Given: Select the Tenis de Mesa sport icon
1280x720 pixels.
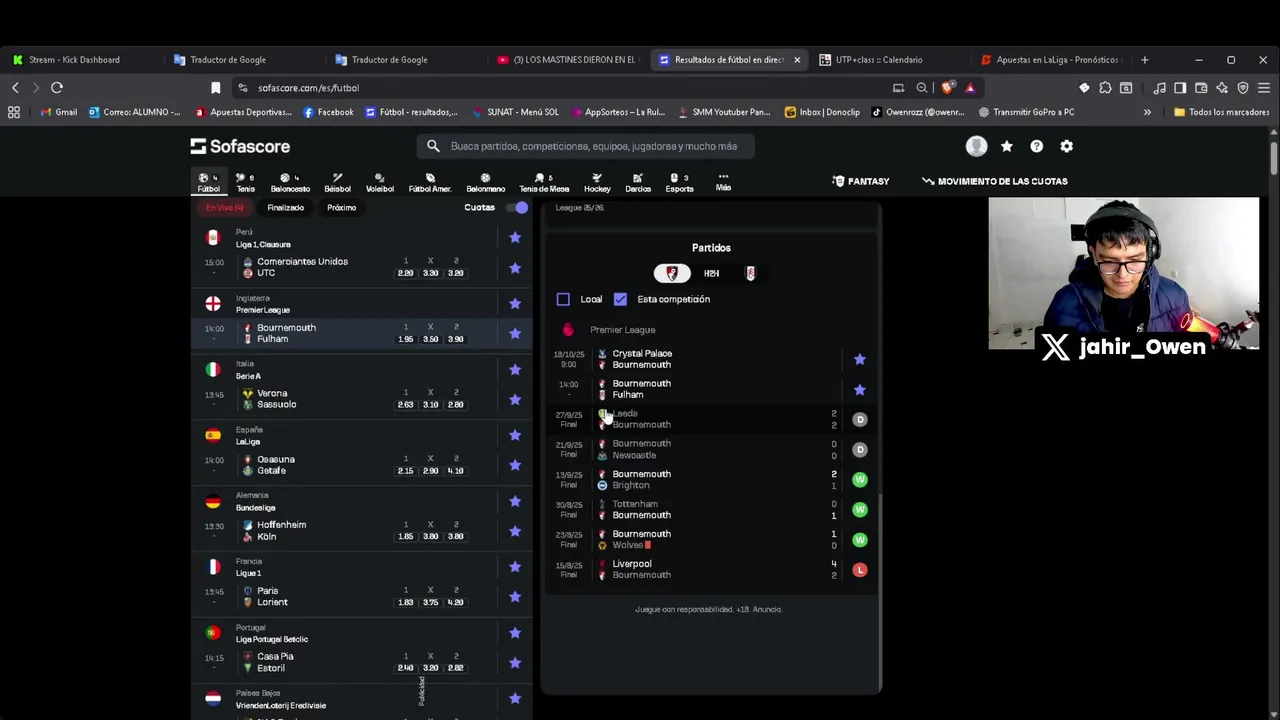Looking at the screenshot, I should pos(544,182).
